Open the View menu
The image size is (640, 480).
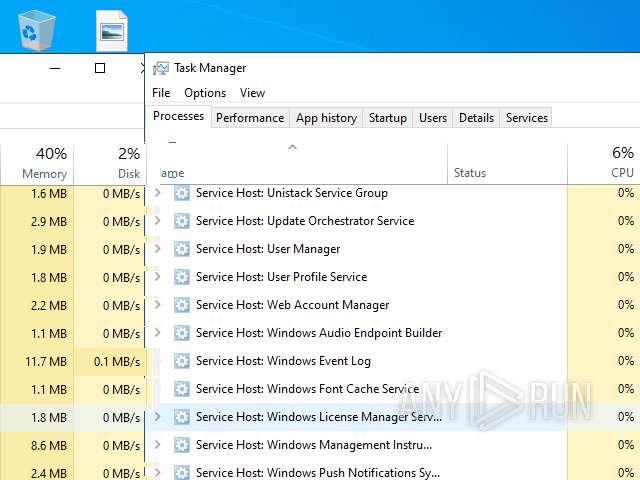tap(252, 93)
